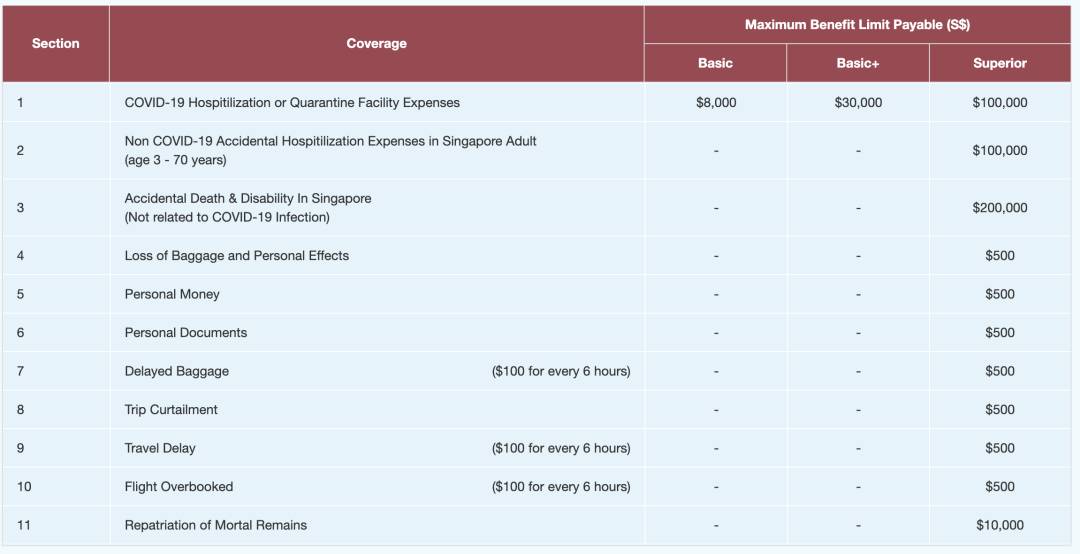The width and height of the screenshot is (1080, 554).
Task: Click Repatriation of Mortal Remains row
Action: (x=215, y=525)
